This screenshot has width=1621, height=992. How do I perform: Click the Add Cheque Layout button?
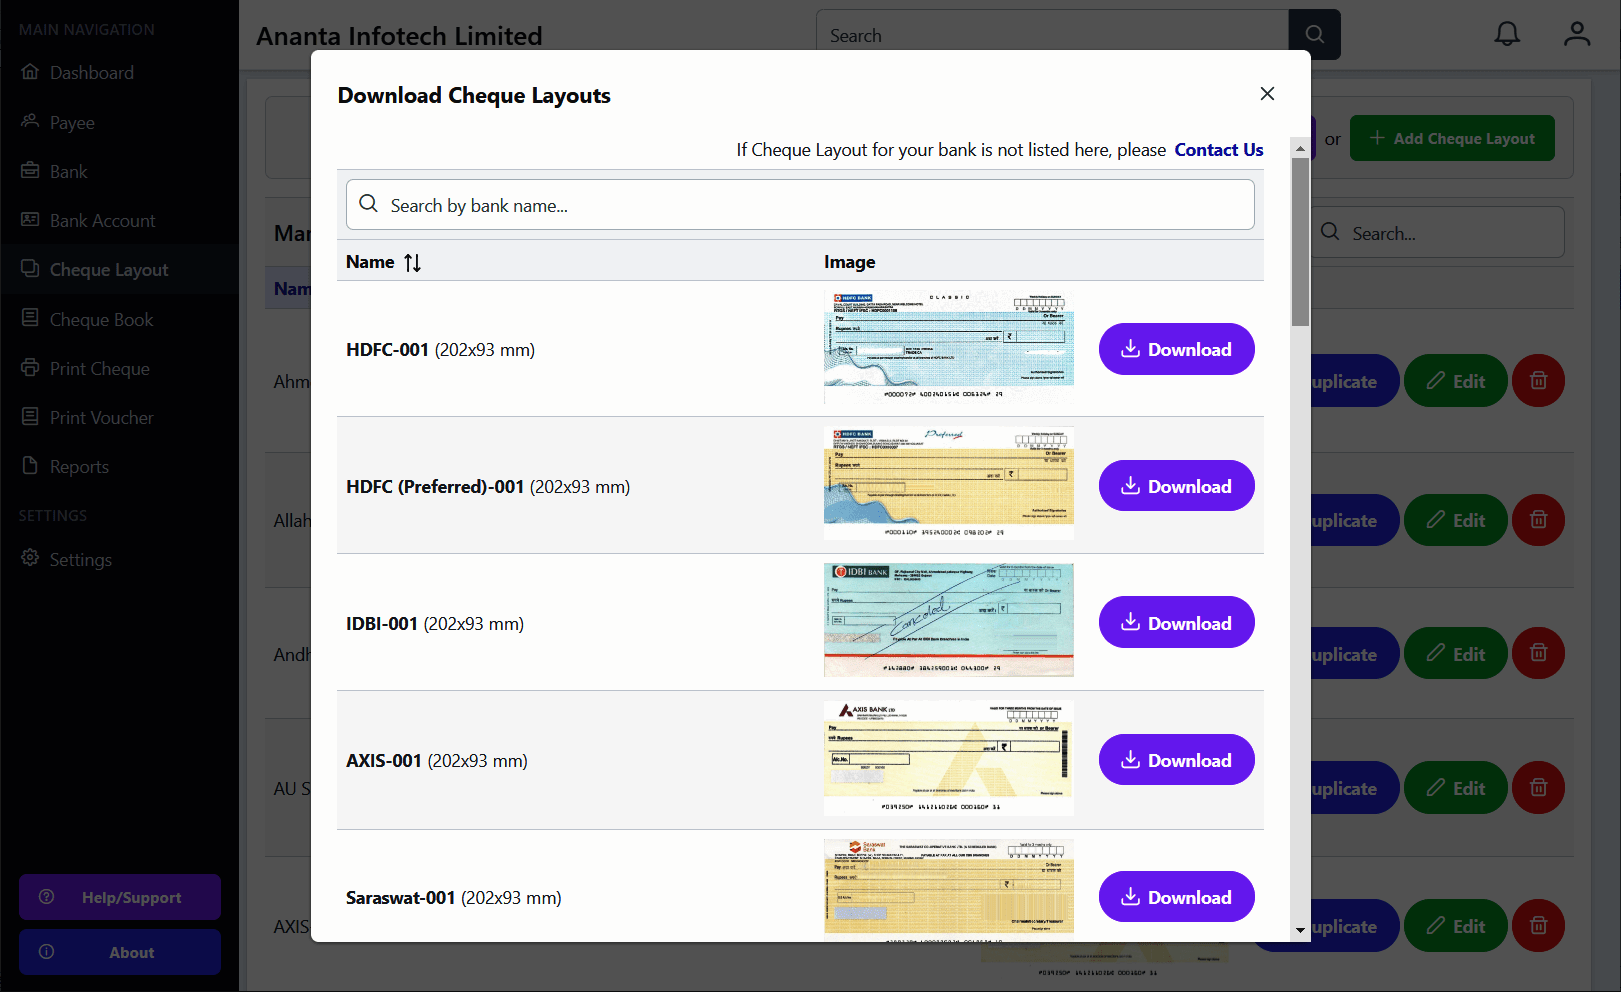[x=1452, y=139]
